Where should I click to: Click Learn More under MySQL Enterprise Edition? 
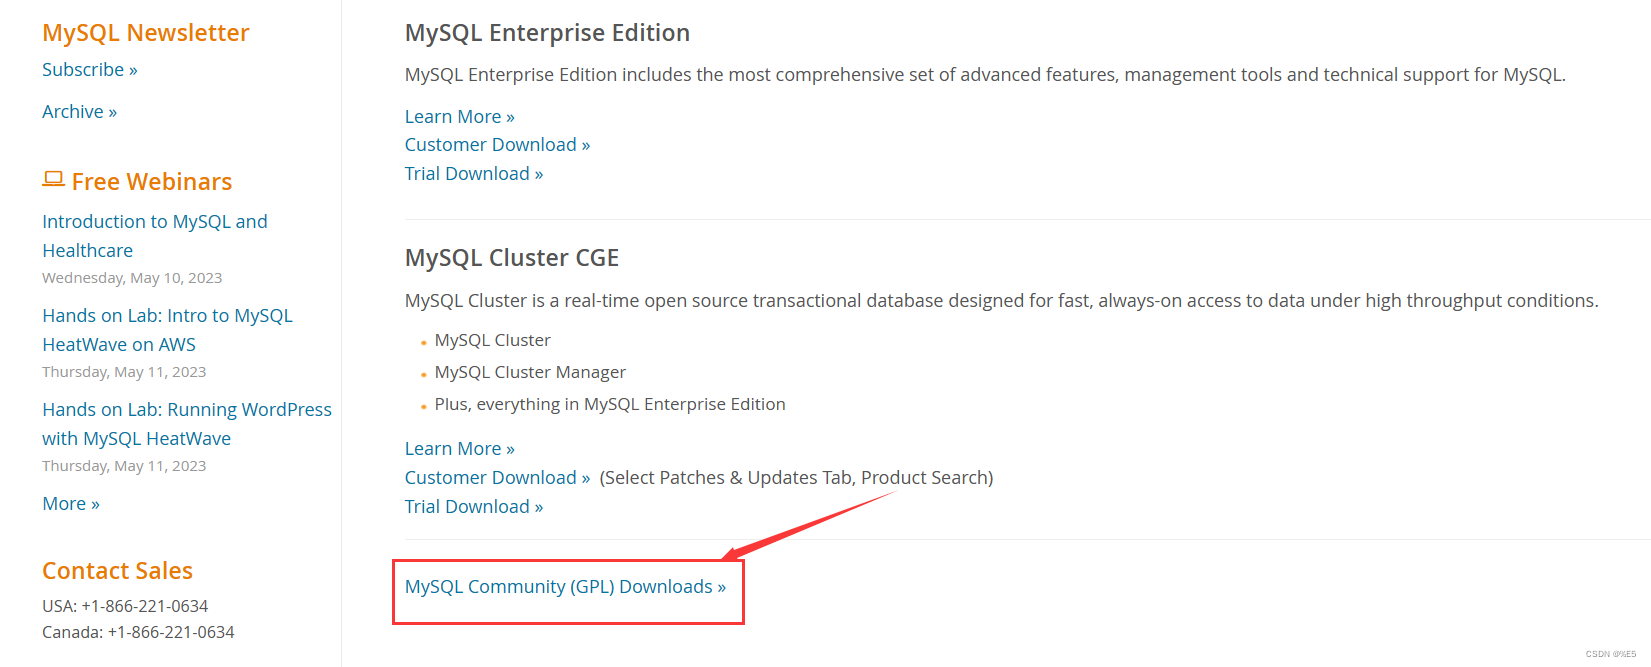coord(460,117)
